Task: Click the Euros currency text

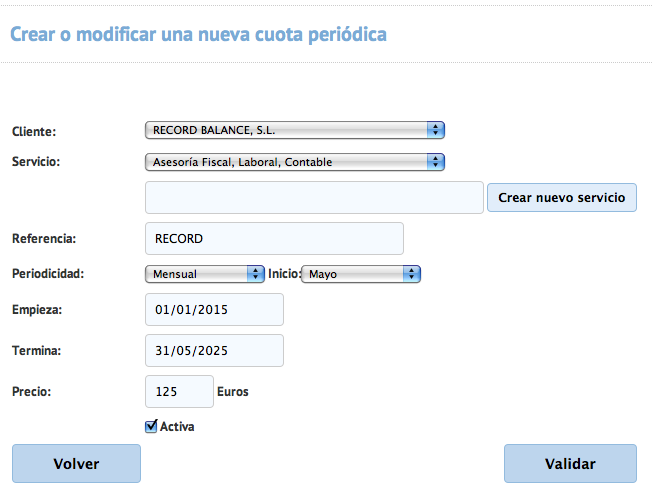Action: 233,392
